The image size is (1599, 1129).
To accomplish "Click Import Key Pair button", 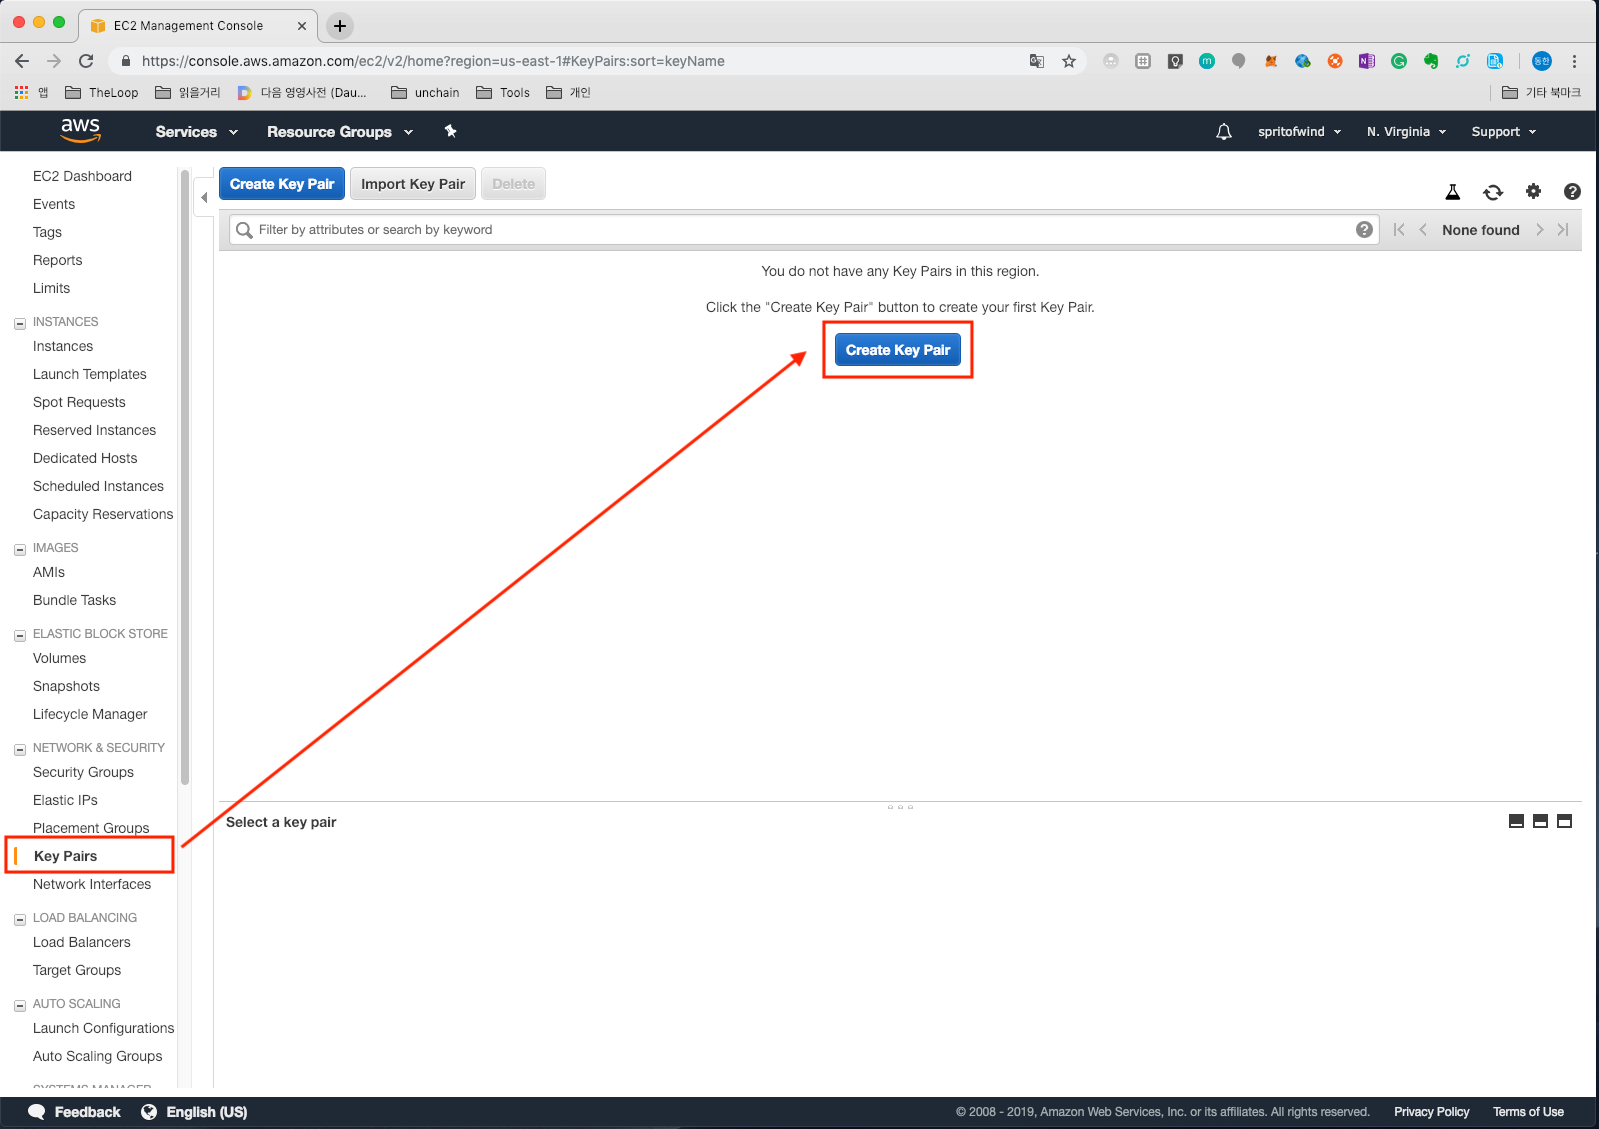I will [413, 184].
